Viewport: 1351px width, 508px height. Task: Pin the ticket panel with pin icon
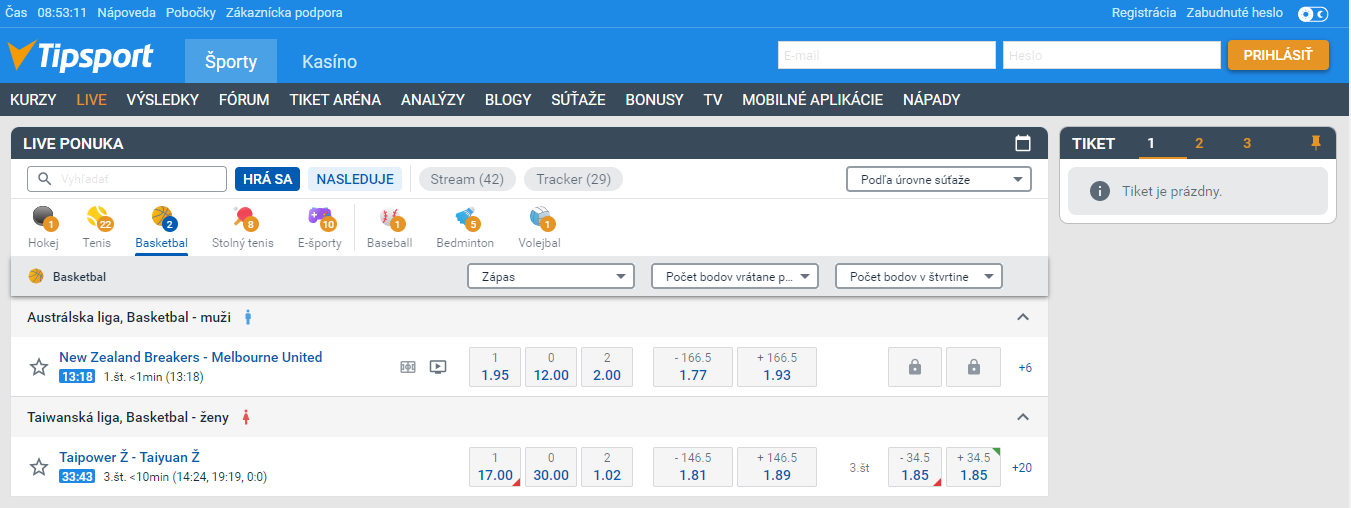[x=1315, y=143]
